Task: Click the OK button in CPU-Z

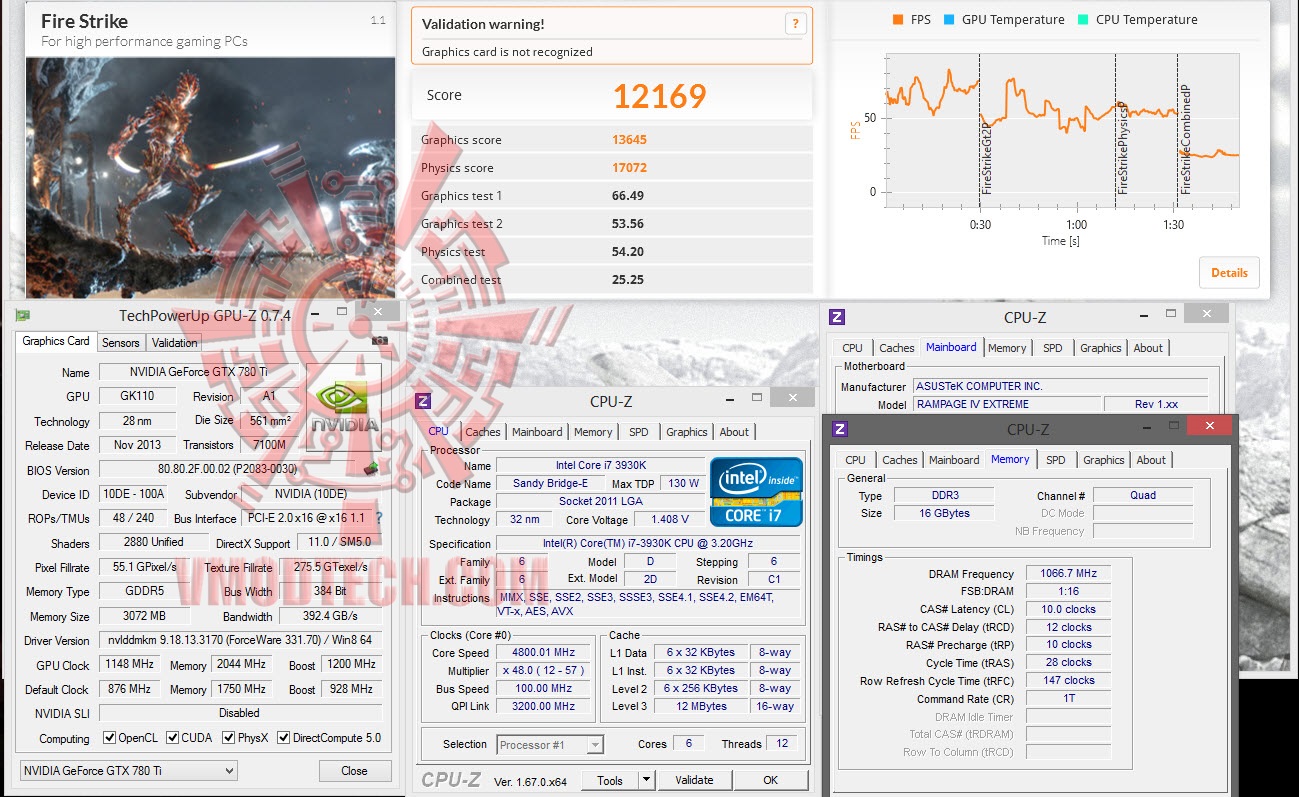Action: 770,780
